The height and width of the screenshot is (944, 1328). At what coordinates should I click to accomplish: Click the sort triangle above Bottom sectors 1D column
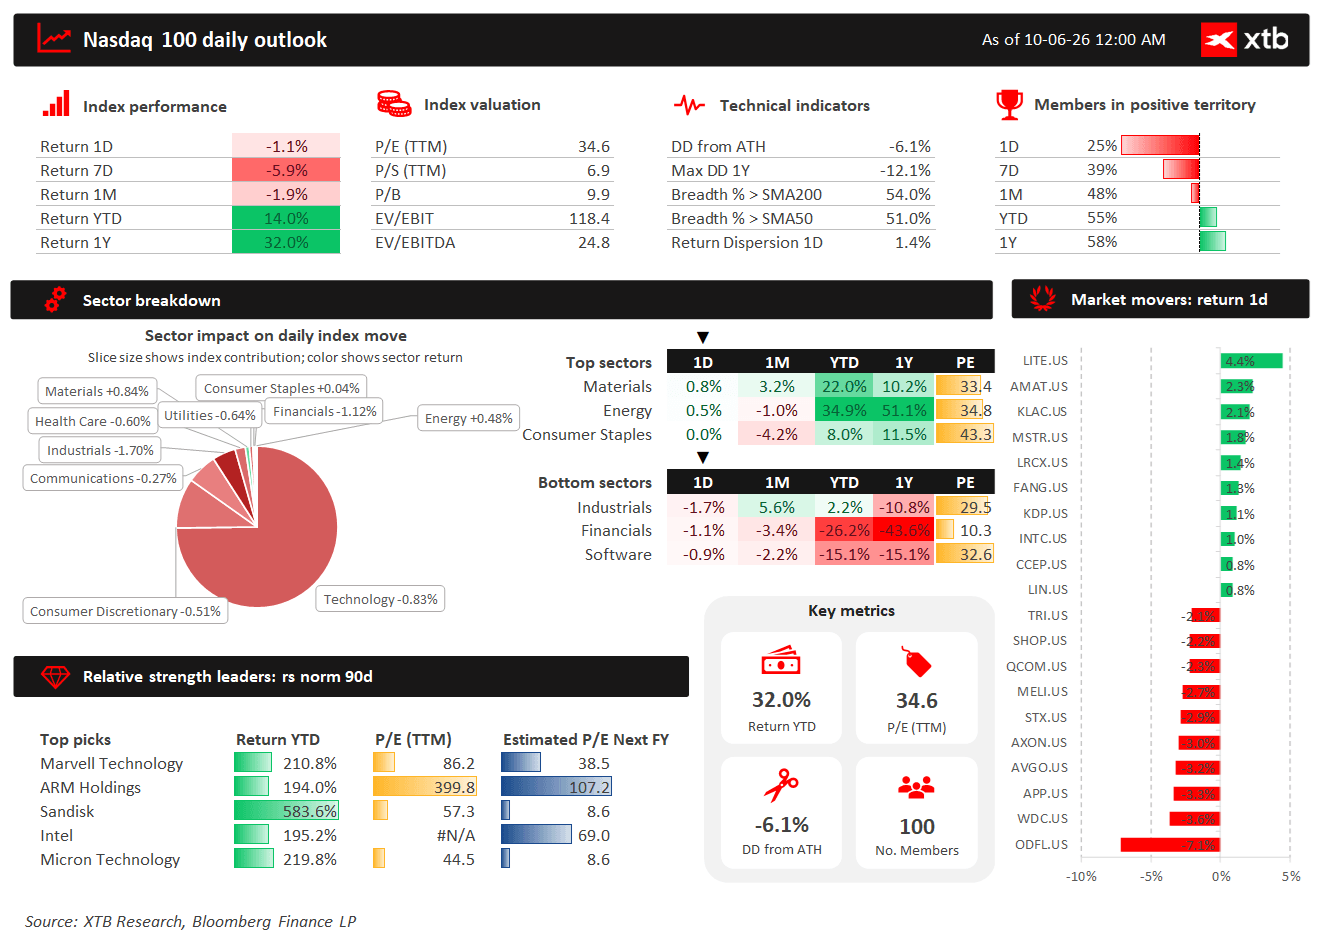(703, 458)
